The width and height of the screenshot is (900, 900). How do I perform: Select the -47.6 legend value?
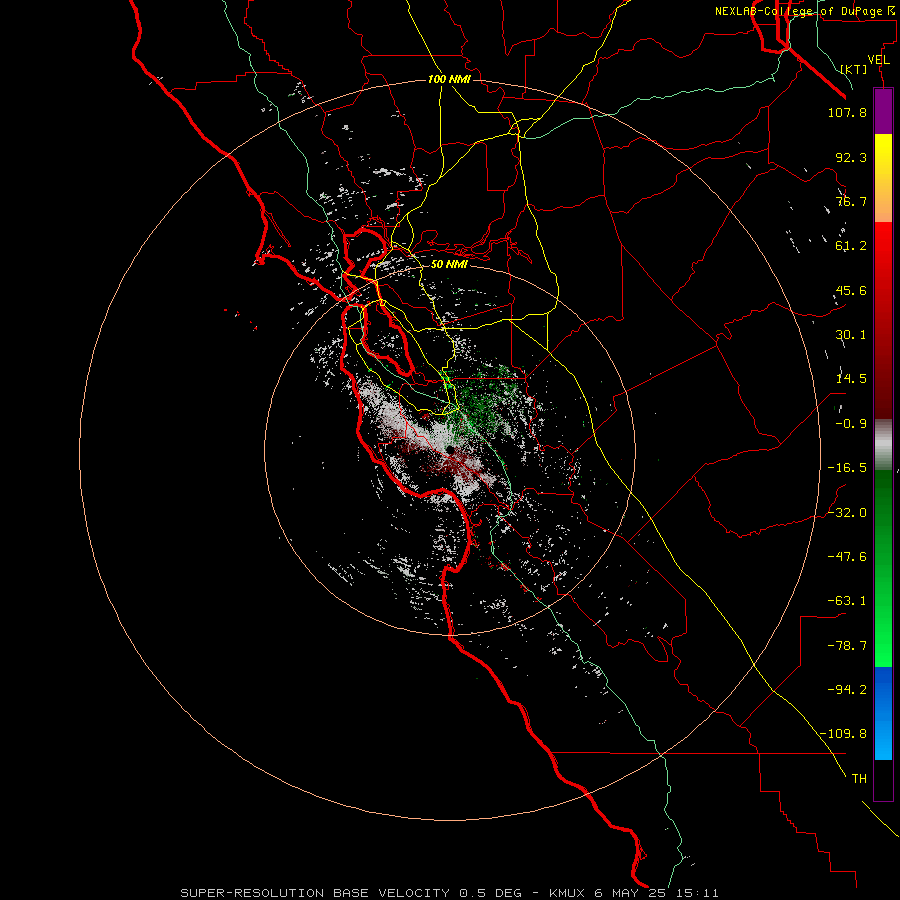[x=847, y=557]
